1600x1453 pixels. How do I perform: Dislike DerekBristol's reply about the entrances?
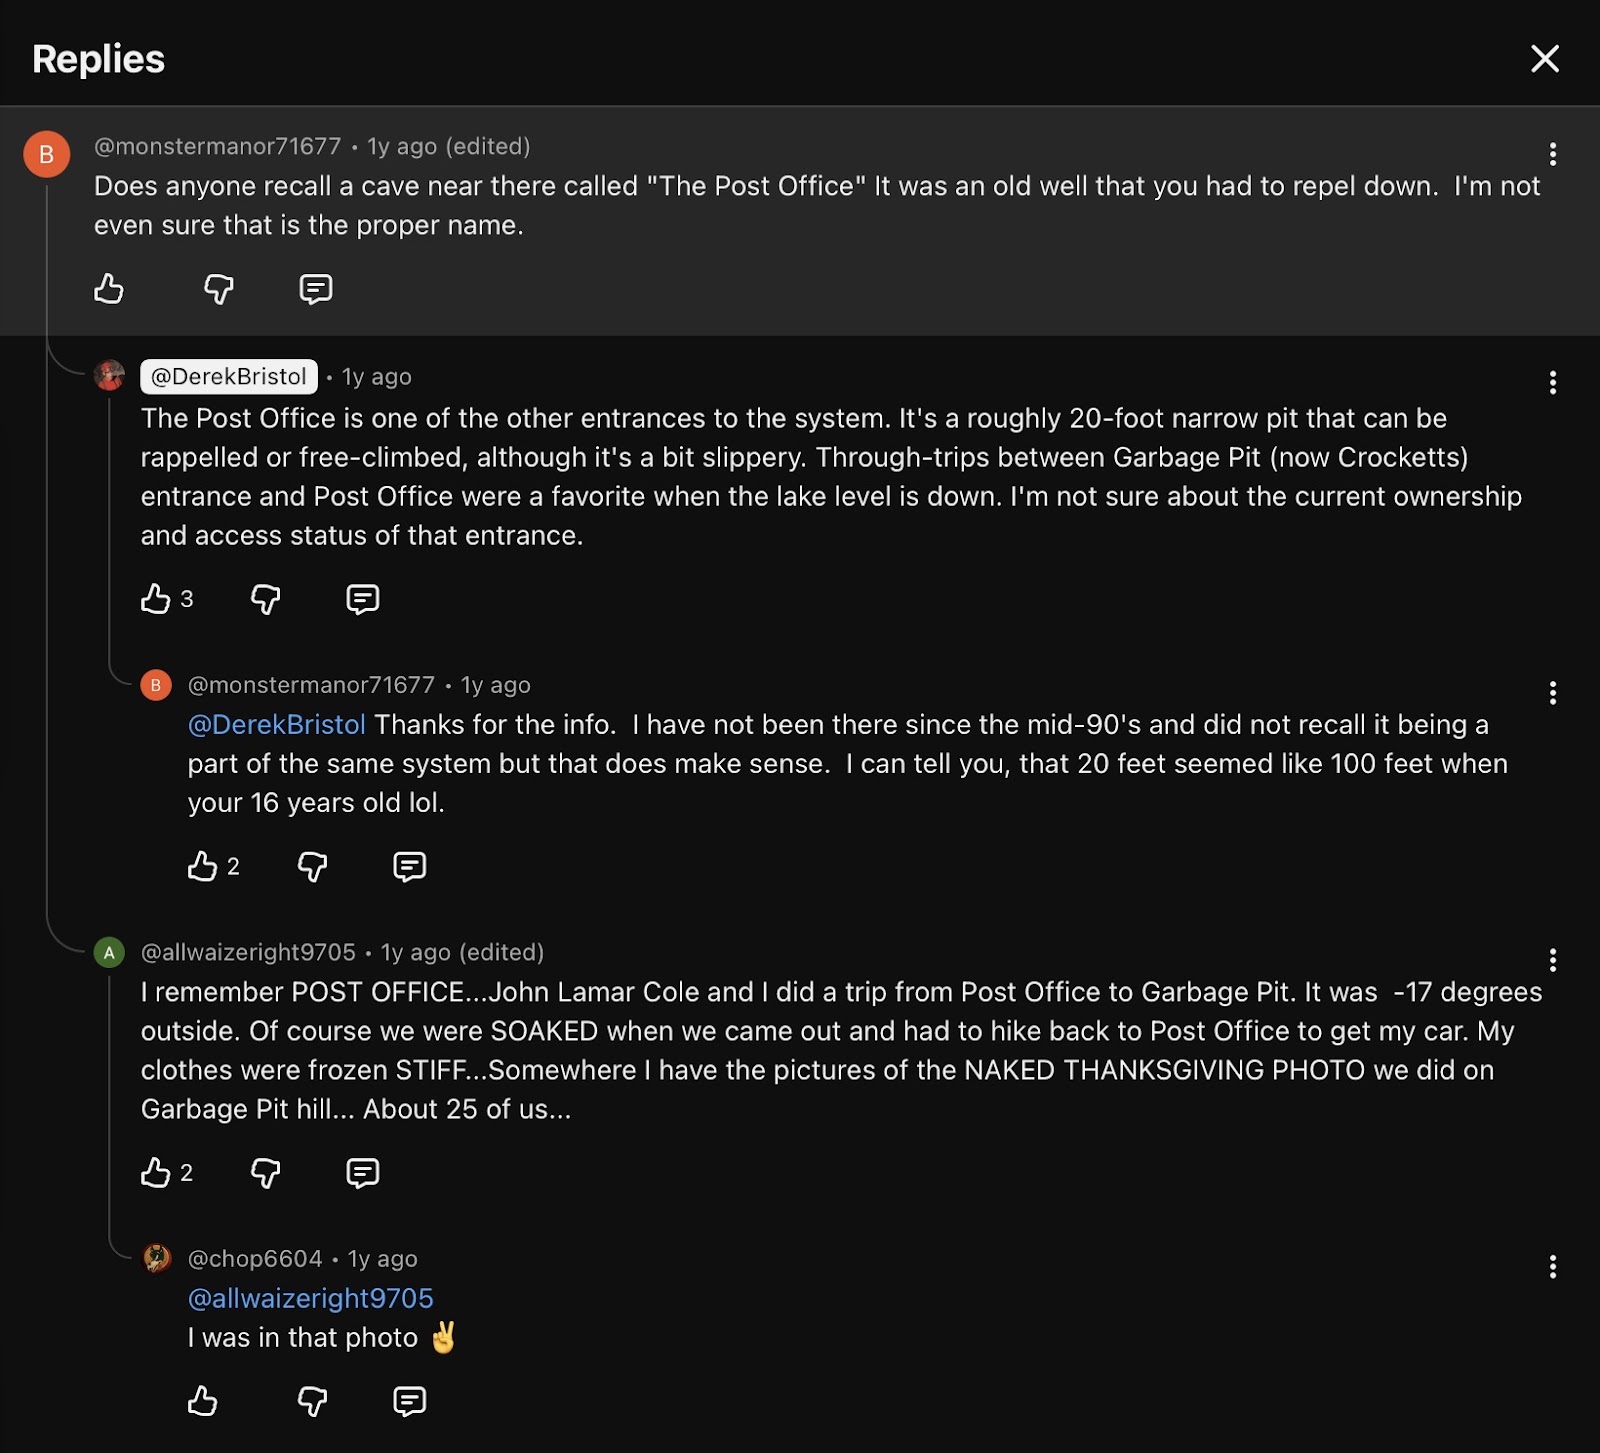[x=265, y=599]
